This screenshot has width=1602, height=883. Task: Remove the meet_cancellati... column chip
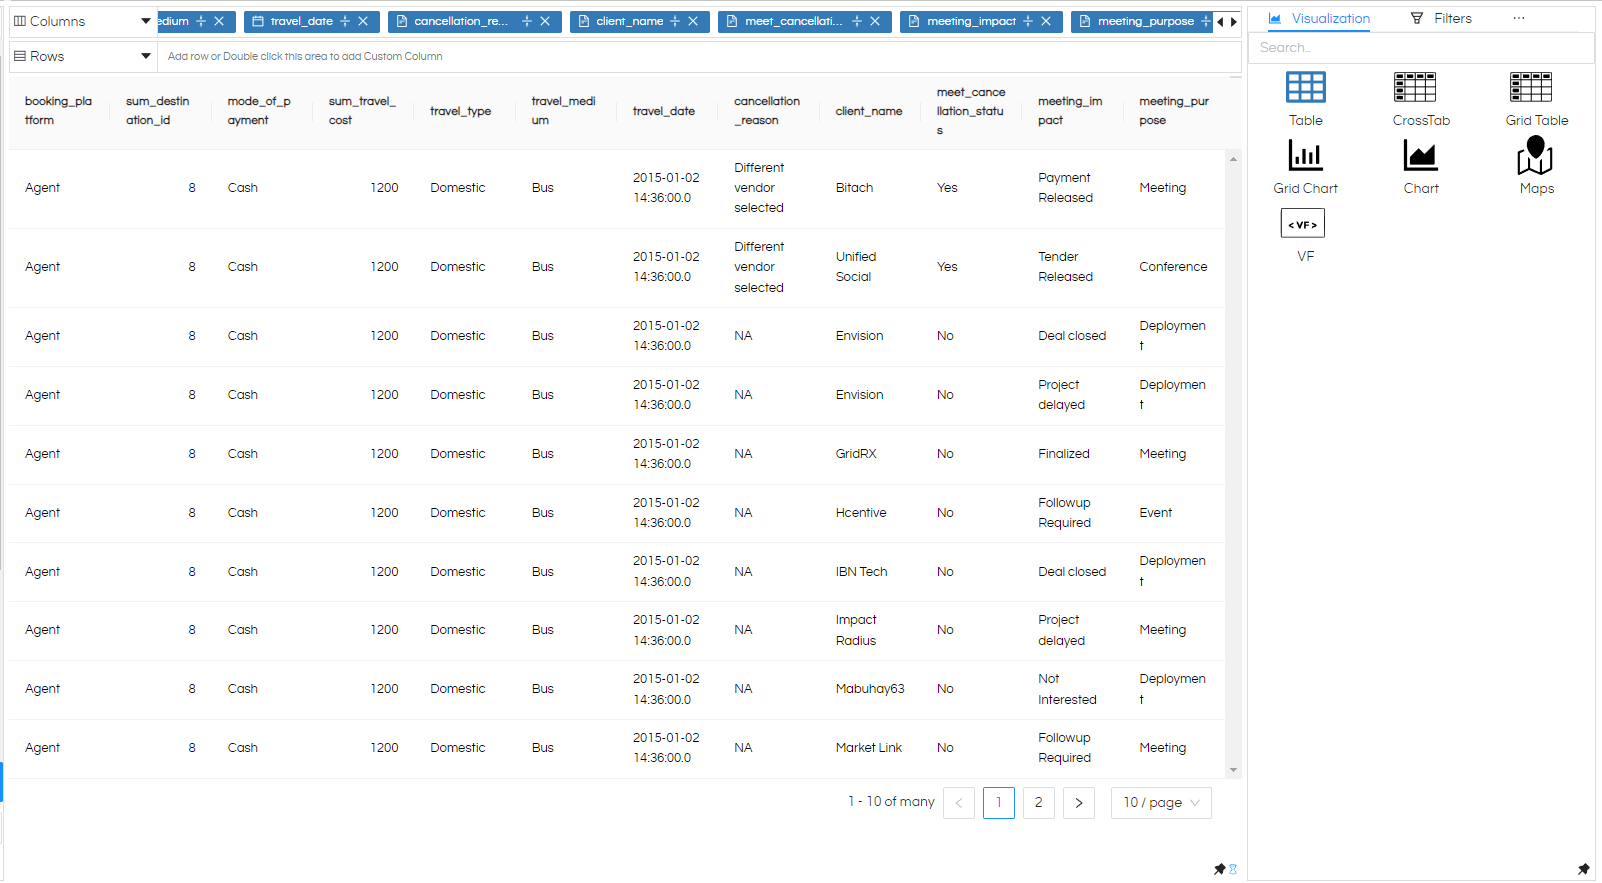875,21
